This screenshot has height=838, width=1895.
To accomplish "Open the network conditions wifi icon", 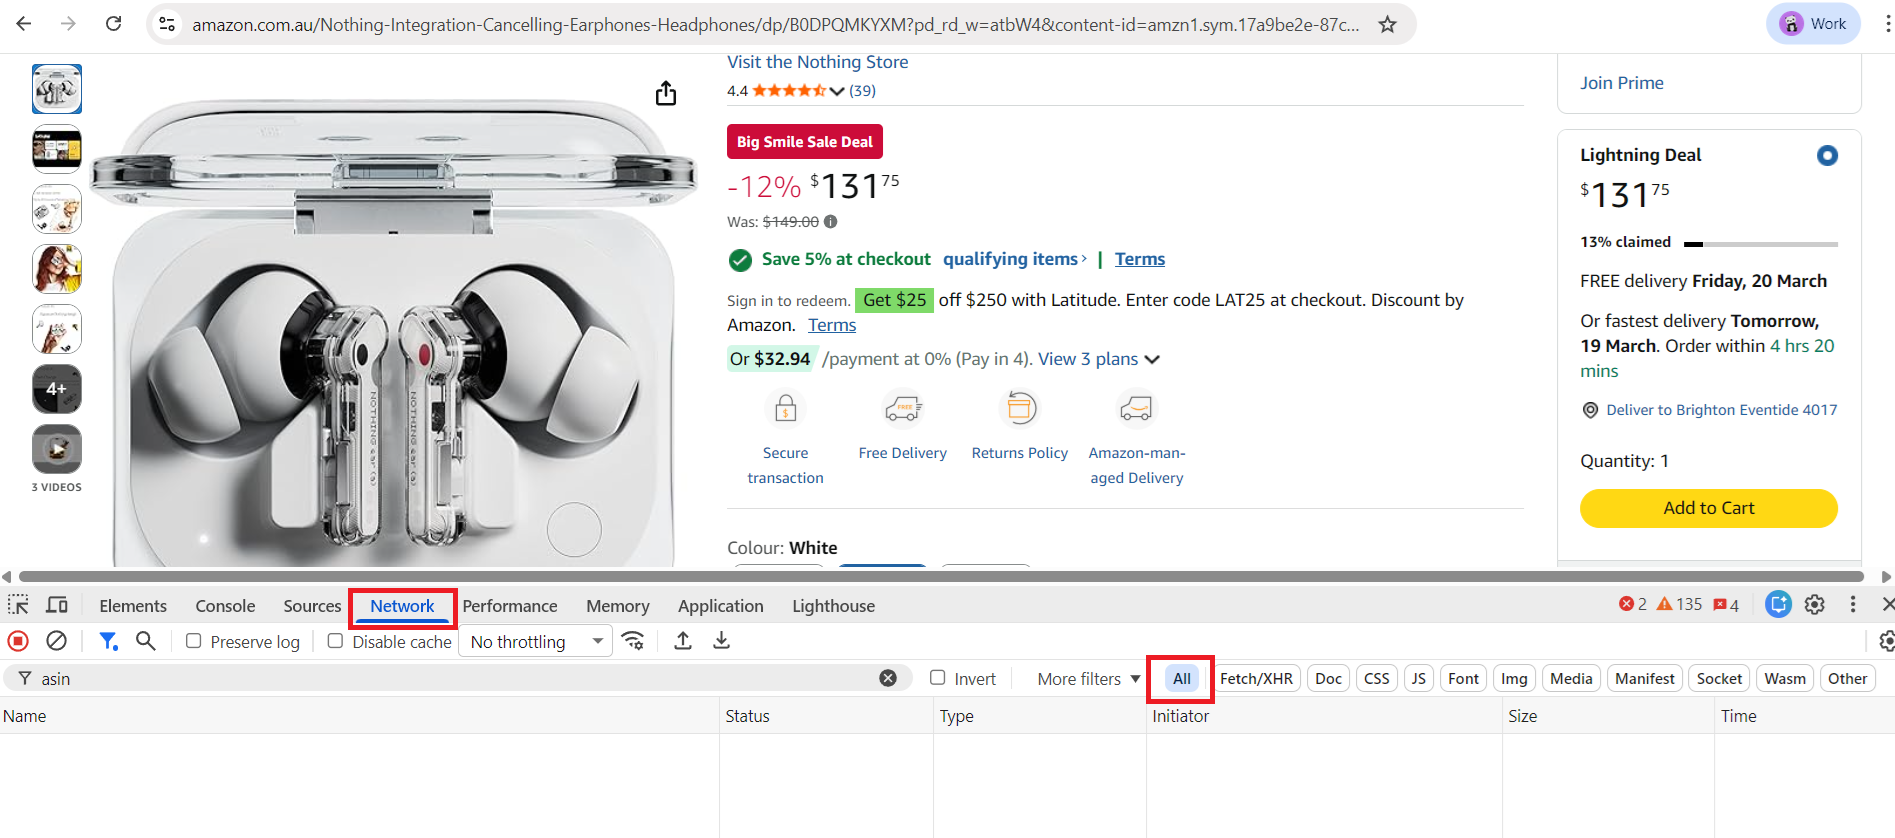I will point(633,641).
